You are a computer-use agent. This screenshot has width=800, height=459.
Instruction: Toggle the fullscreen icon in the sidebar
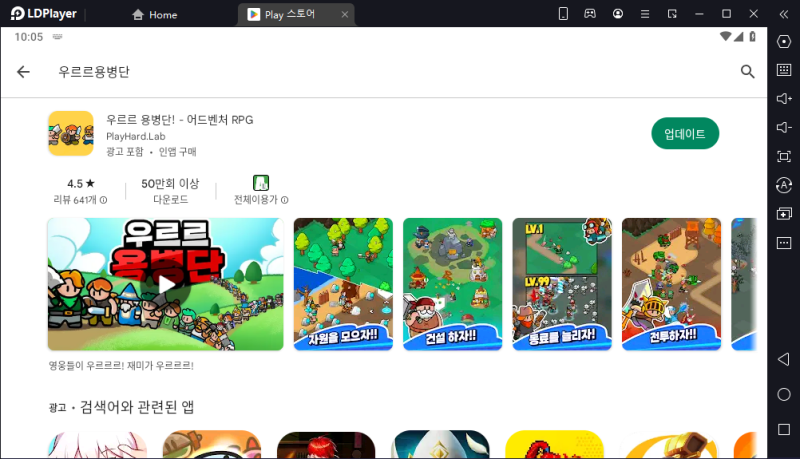784,156
